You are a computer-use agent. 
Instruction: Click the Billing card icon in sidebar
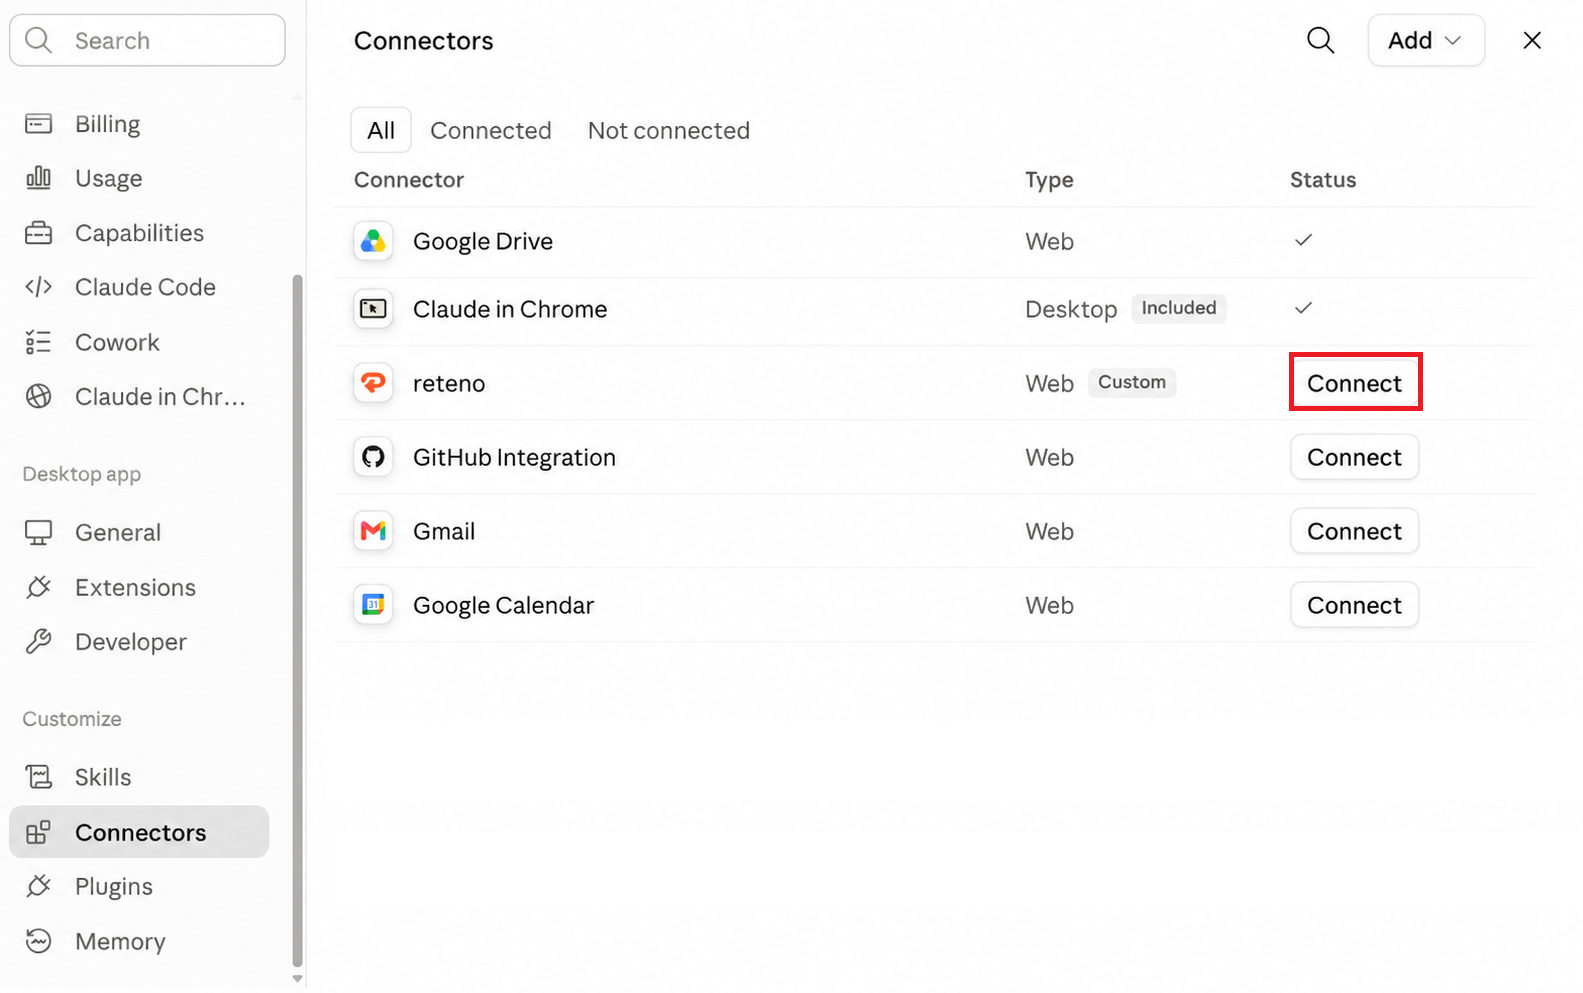(38, 124)
